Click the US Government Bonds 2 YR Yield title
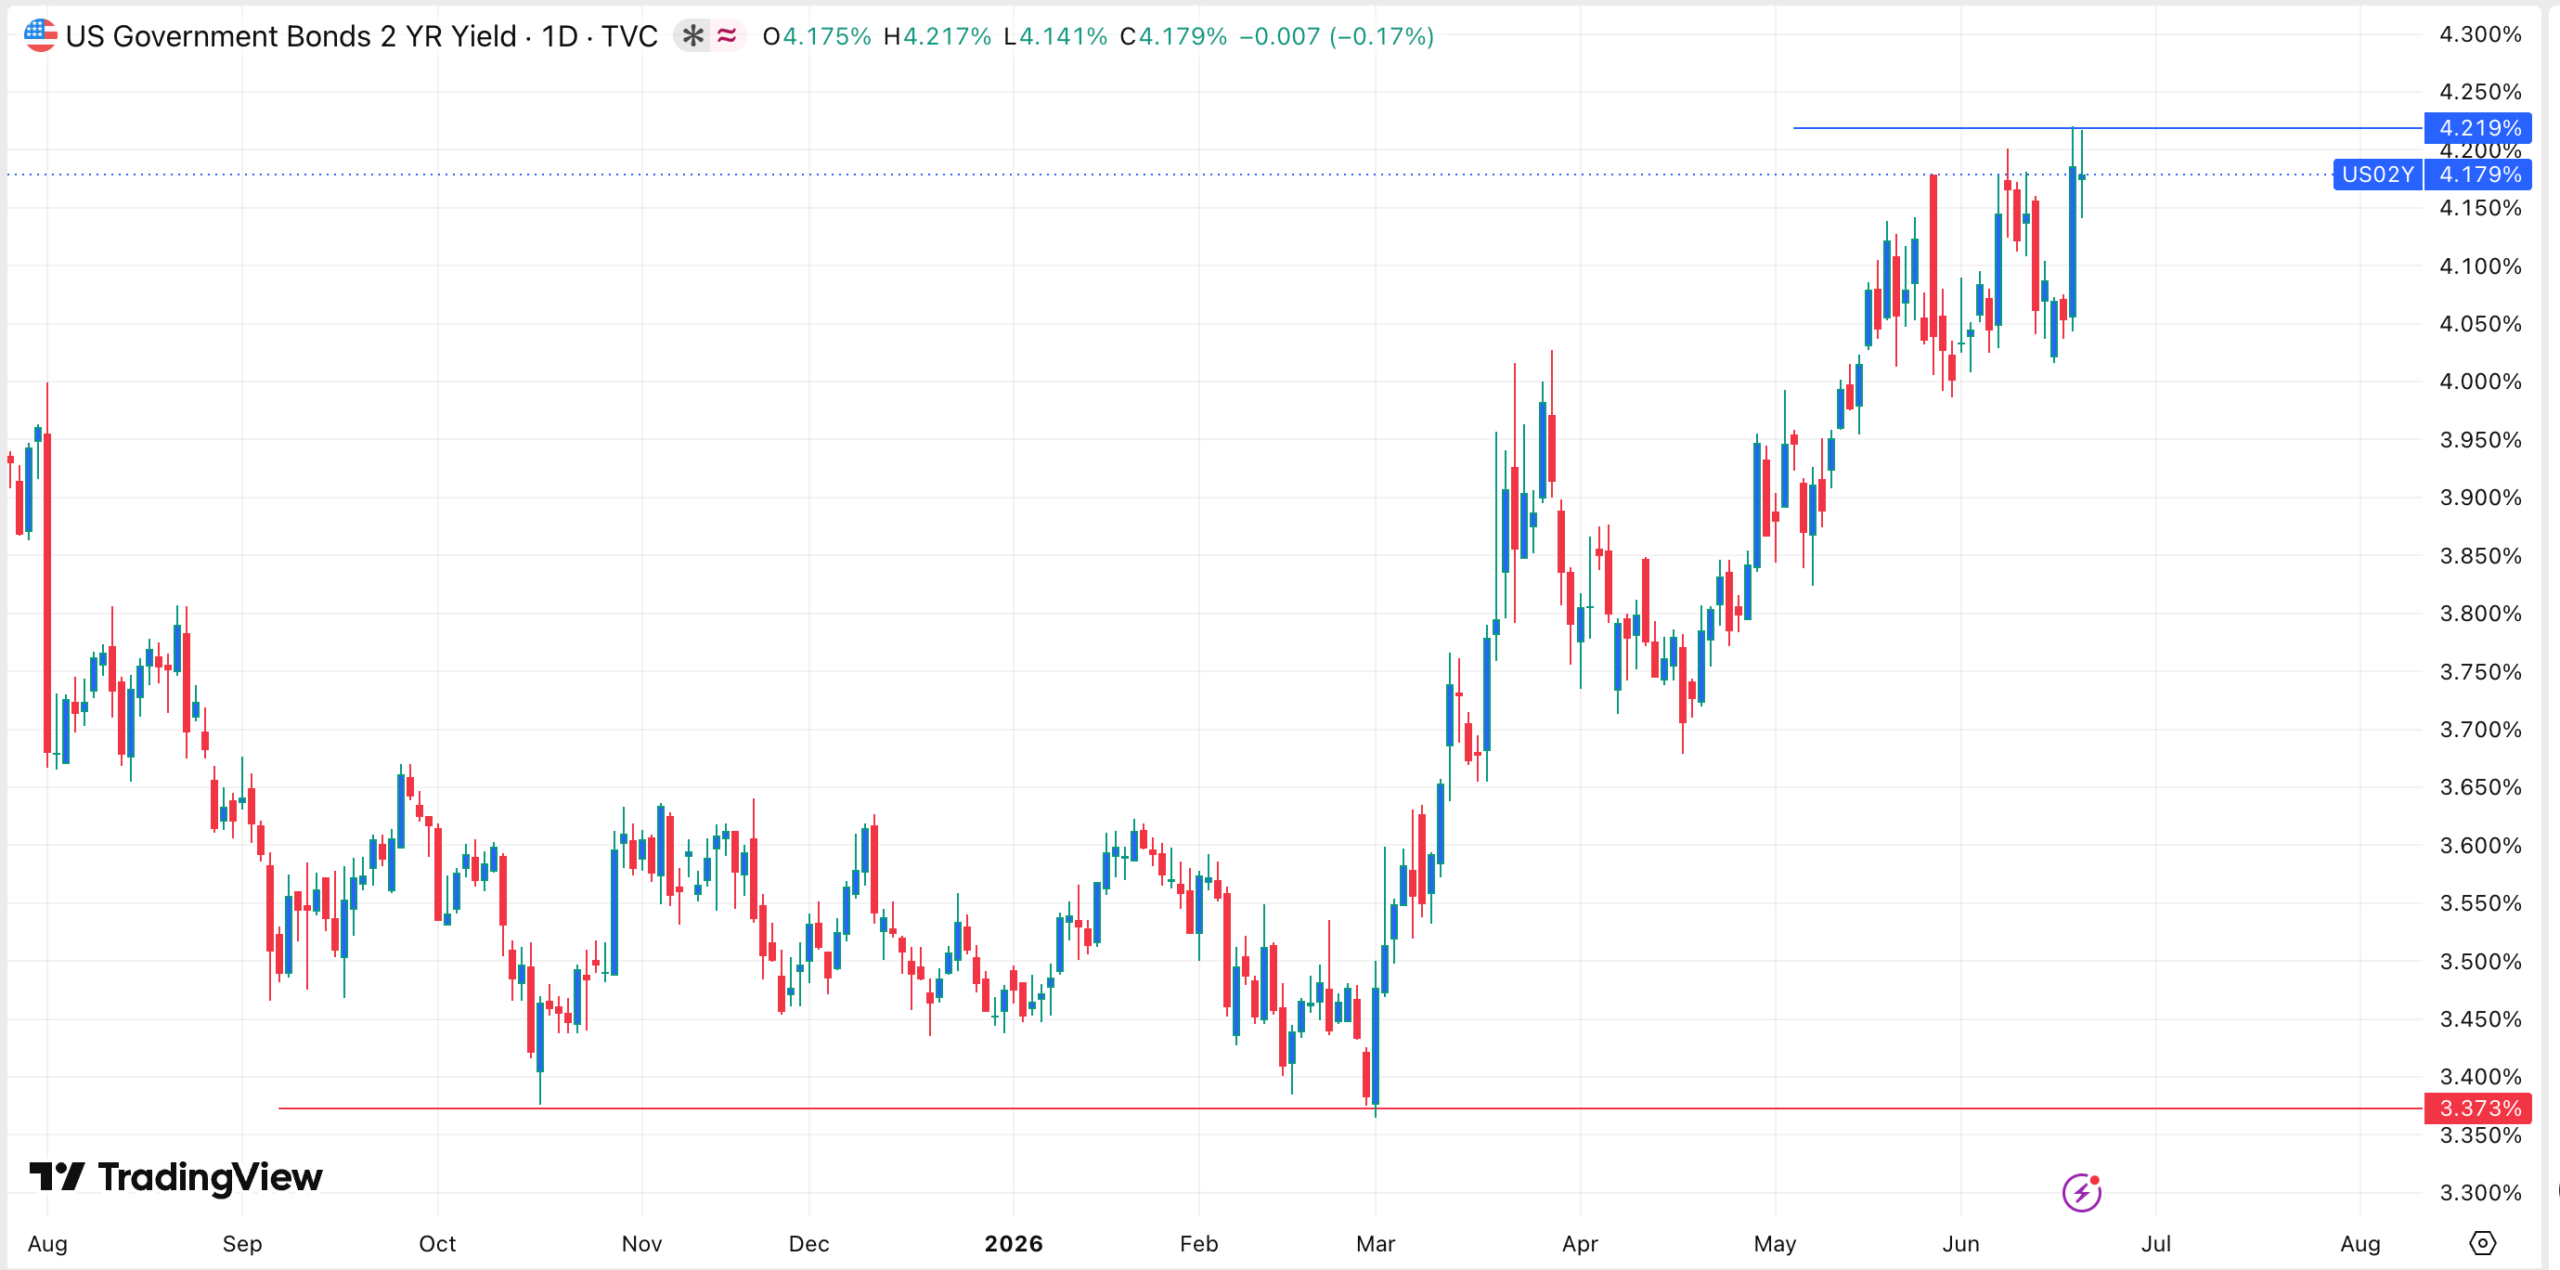Screen dimensions: 2560x1270 (x=291, y=36)
